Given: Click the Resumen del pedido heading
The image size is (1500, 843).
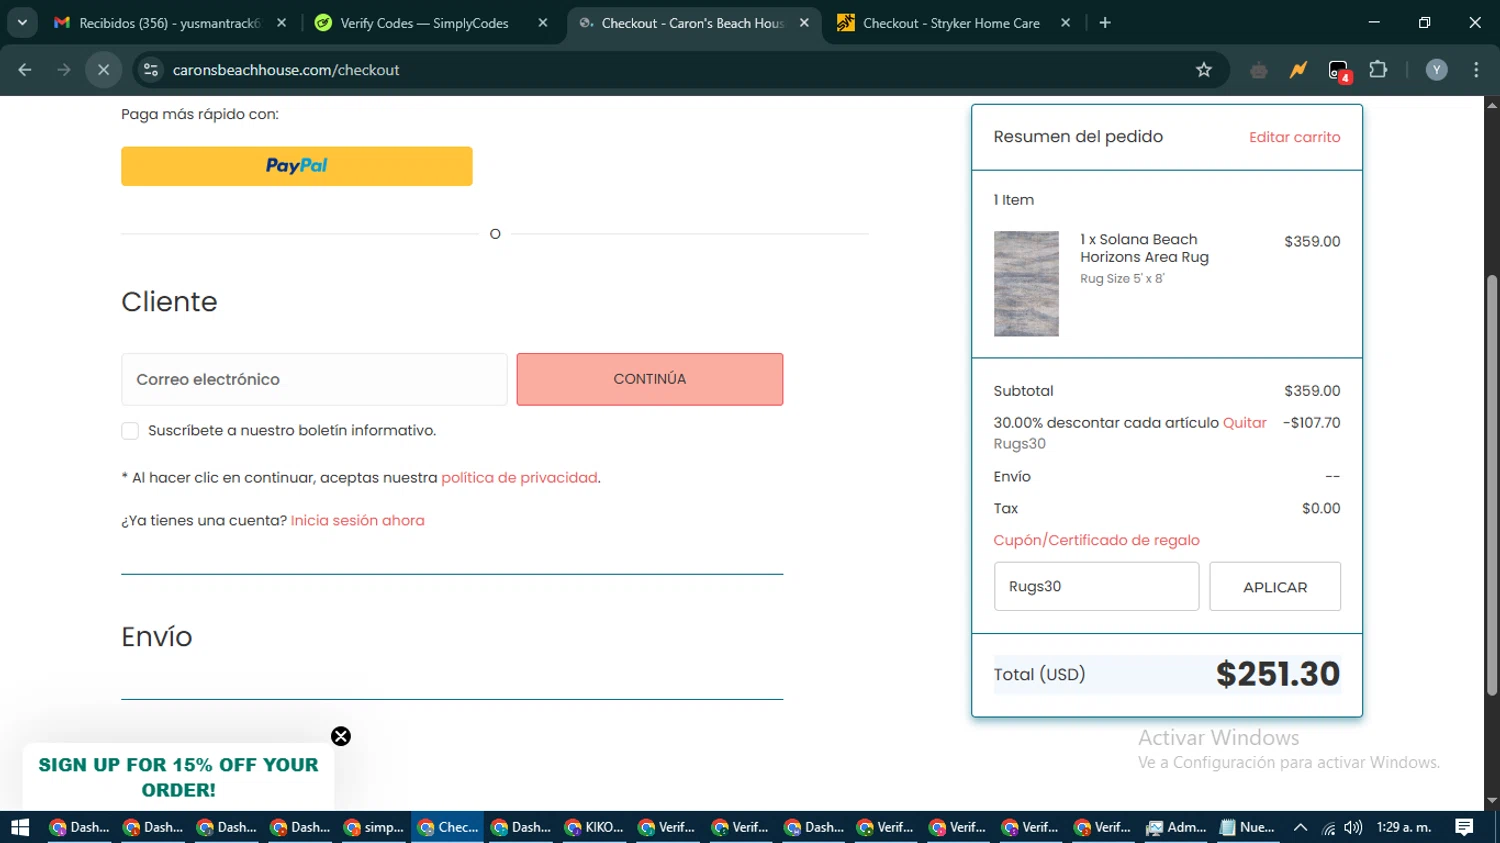Looking at the screenshot, I should (x=1078, y=137).
